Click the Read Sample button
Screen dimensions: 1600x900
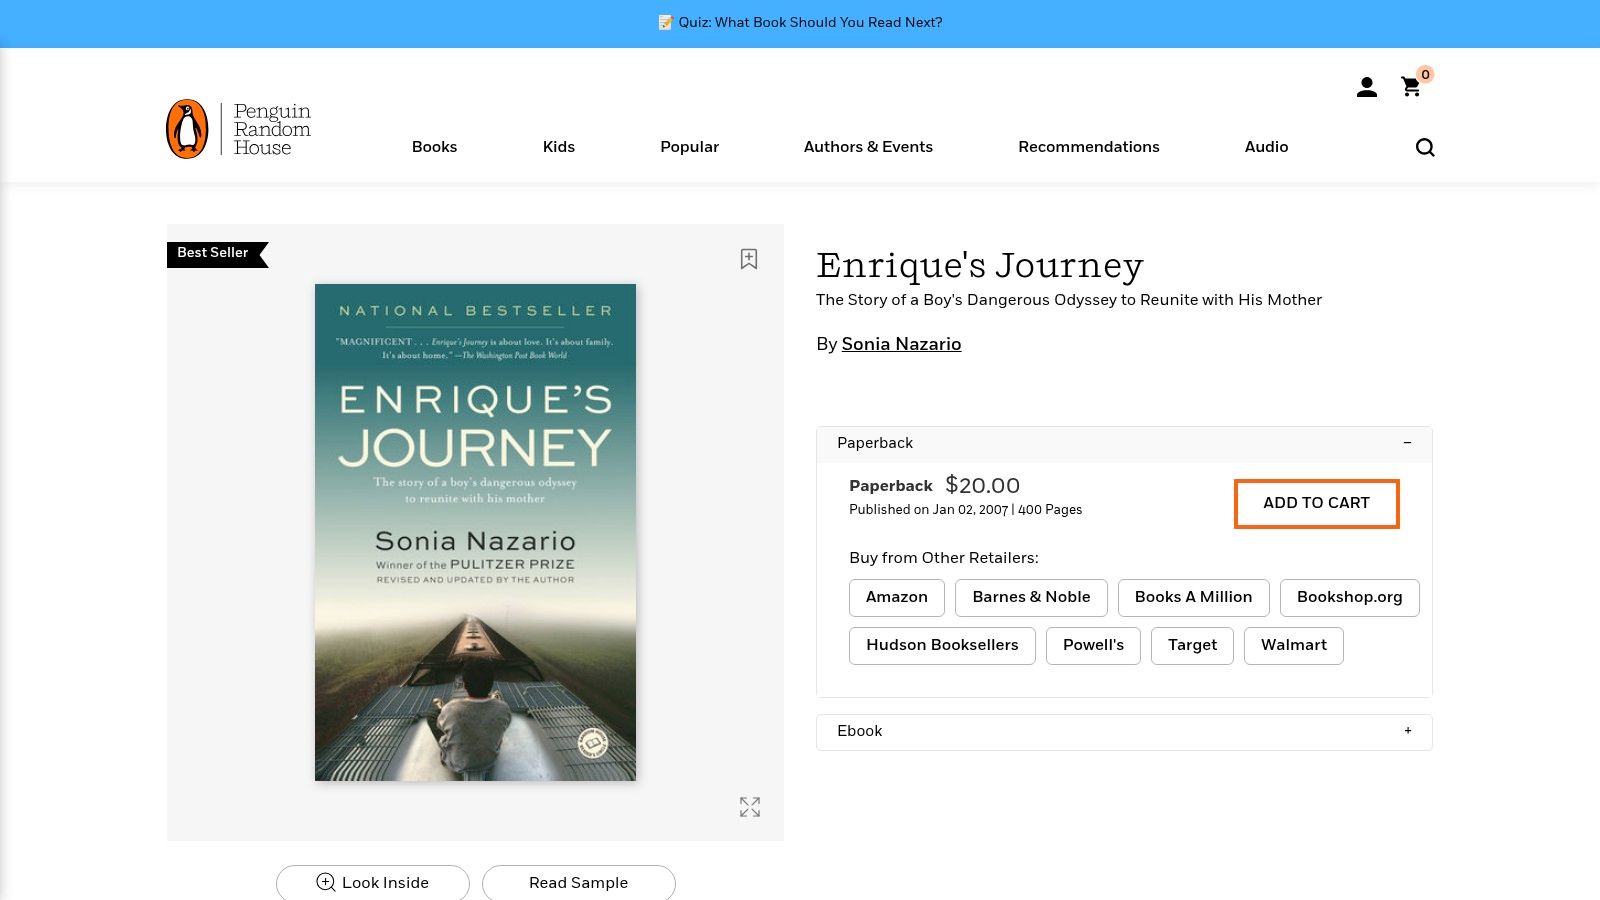578,882
